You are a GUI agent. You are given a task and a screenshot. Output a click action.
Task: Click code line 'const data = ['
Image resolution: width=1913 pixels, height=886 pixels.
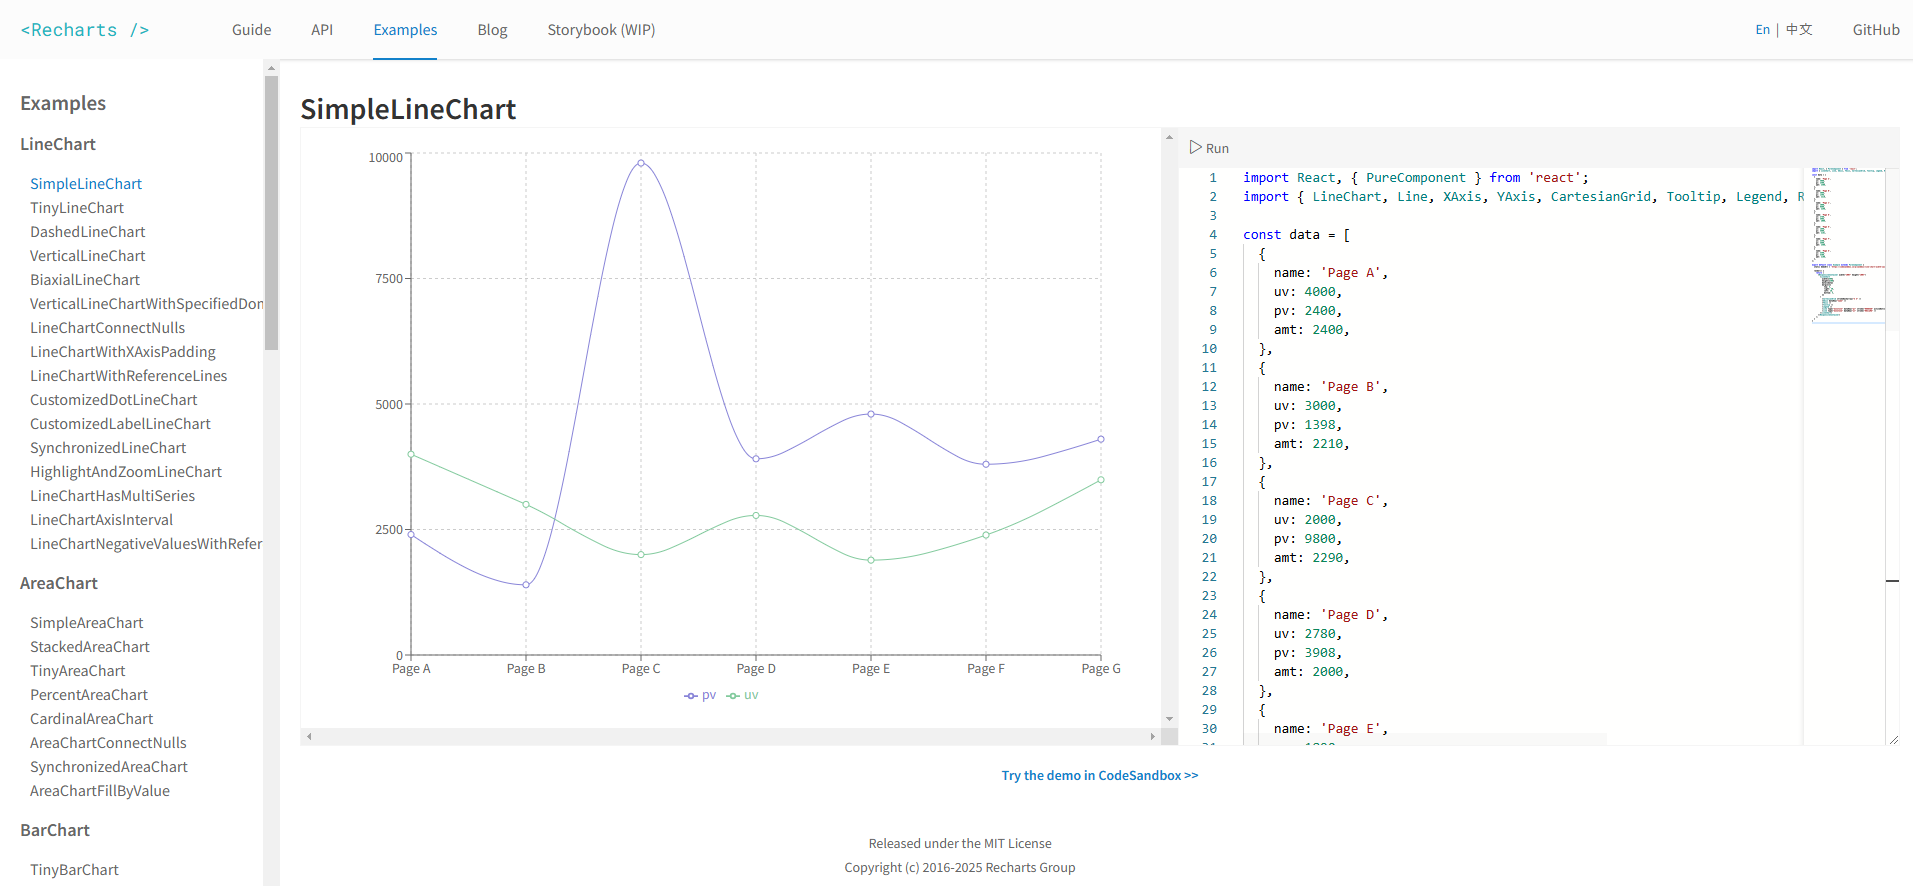(x=1297, y=235)
